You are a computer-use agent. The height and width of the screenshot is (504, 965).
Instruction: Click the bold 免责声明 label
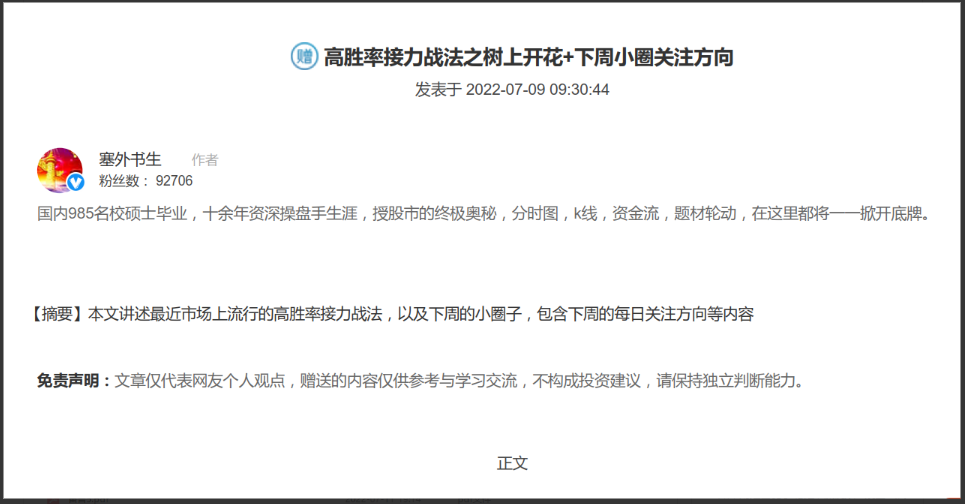coord(75,381)
